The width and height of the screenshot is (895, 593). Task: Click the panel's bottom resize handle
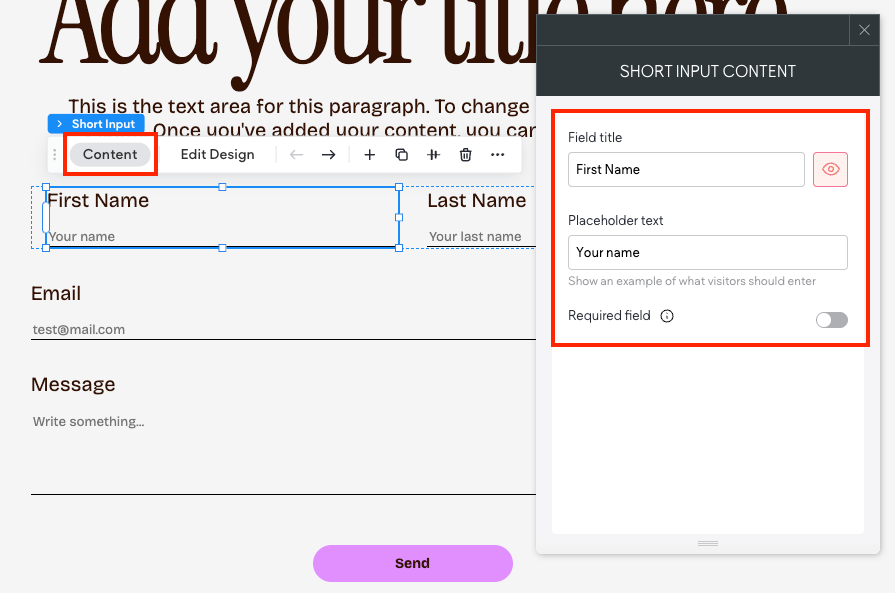[x=708, y=543]
